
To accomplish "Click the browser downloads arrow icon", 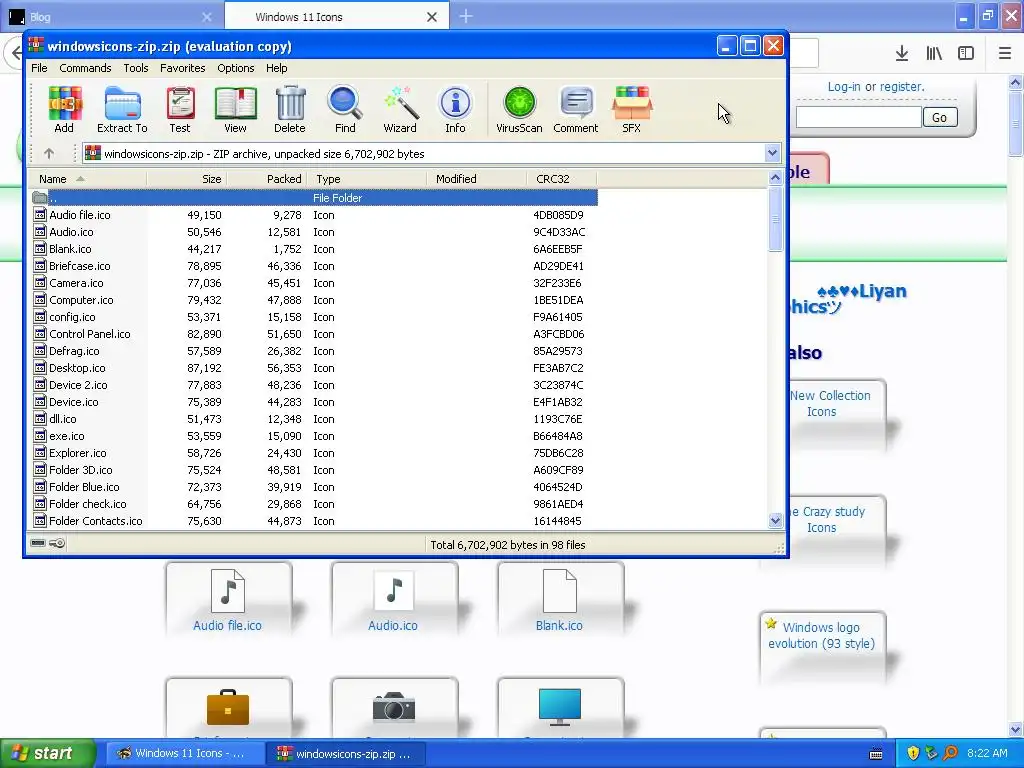I will click(x=902, y=54).
